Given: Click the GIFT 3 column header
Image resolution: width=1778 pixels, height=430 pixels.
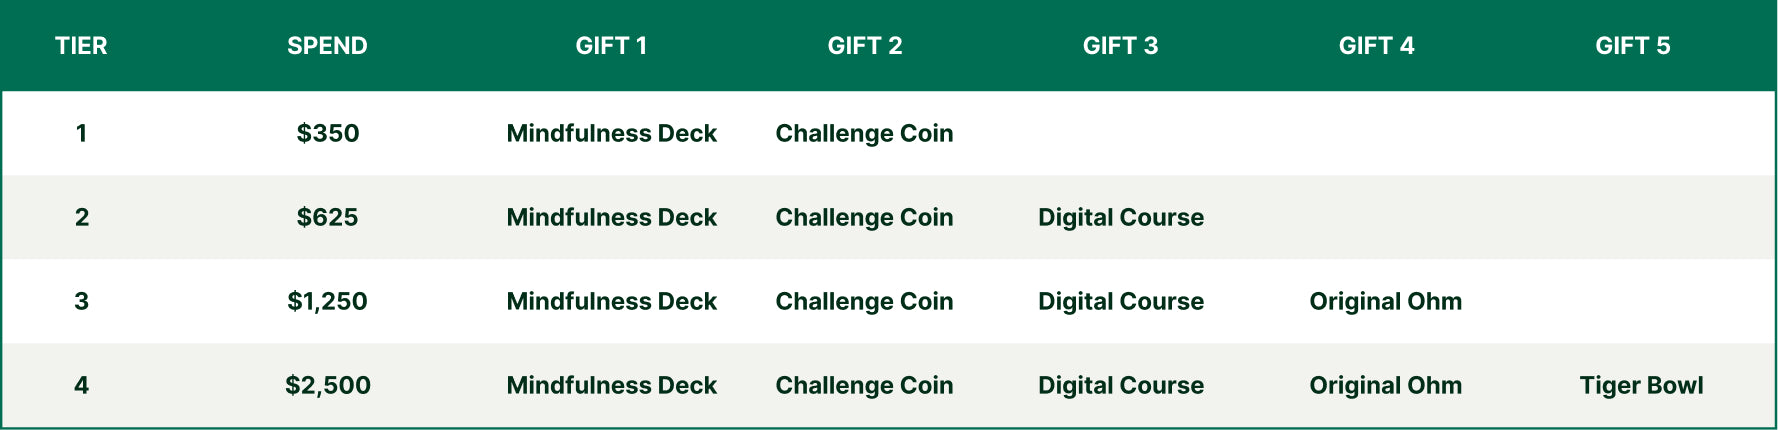Looking at the screenshot, I should click(x=1120, y=46).
